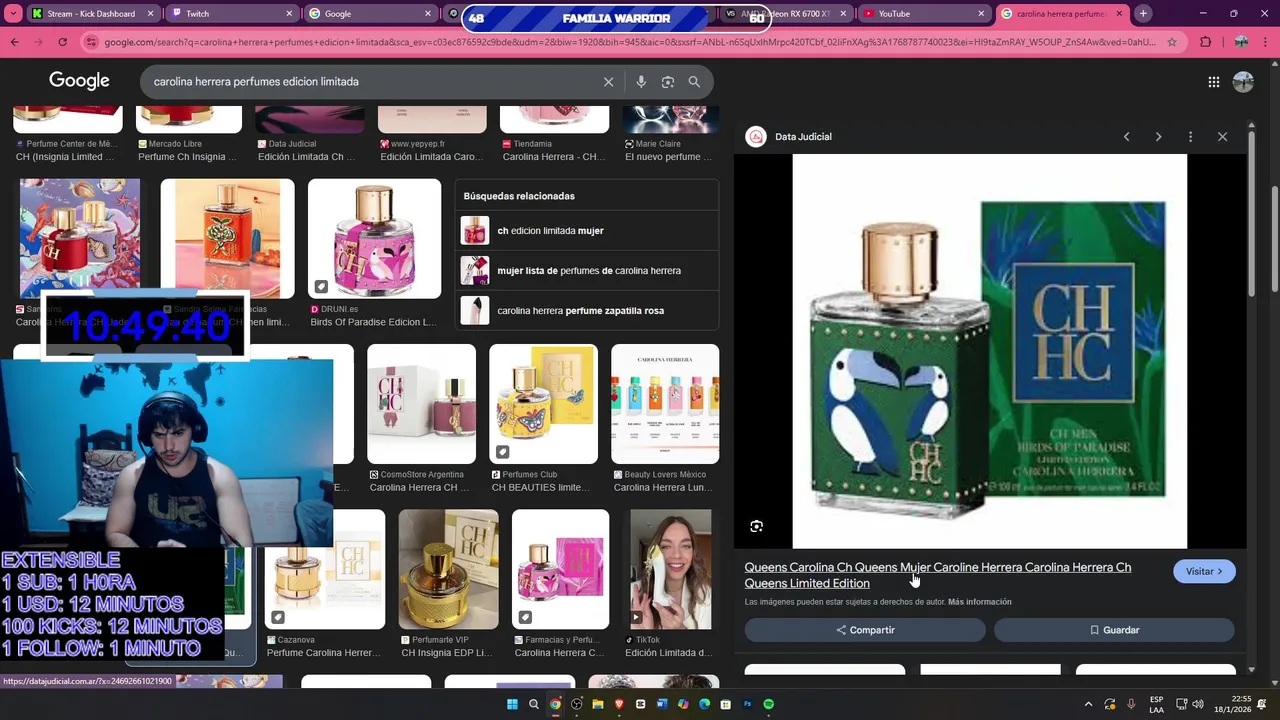The height and width of the screenshot is (720, 1280).
Task: Open Spotify from the taskbar
Action: [768, 704]
